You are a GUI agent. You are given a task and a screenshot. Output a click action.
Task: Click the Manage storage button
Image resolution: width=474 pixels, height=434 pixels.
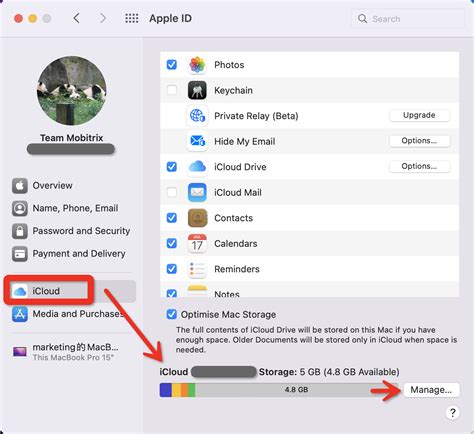431,390
